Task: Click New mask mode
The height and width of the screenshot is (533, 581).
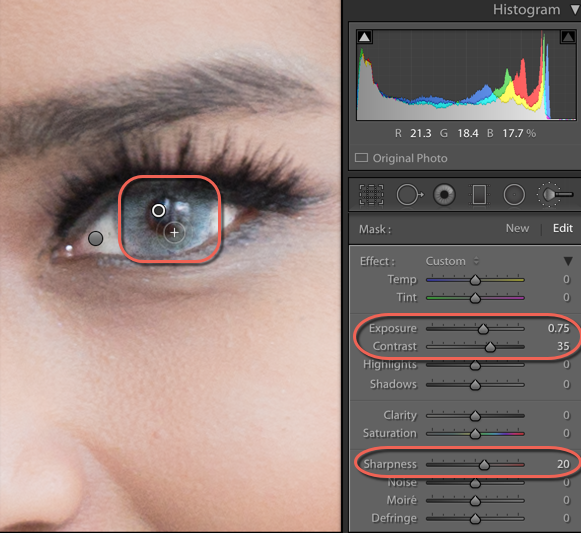Action: (517, 228)
